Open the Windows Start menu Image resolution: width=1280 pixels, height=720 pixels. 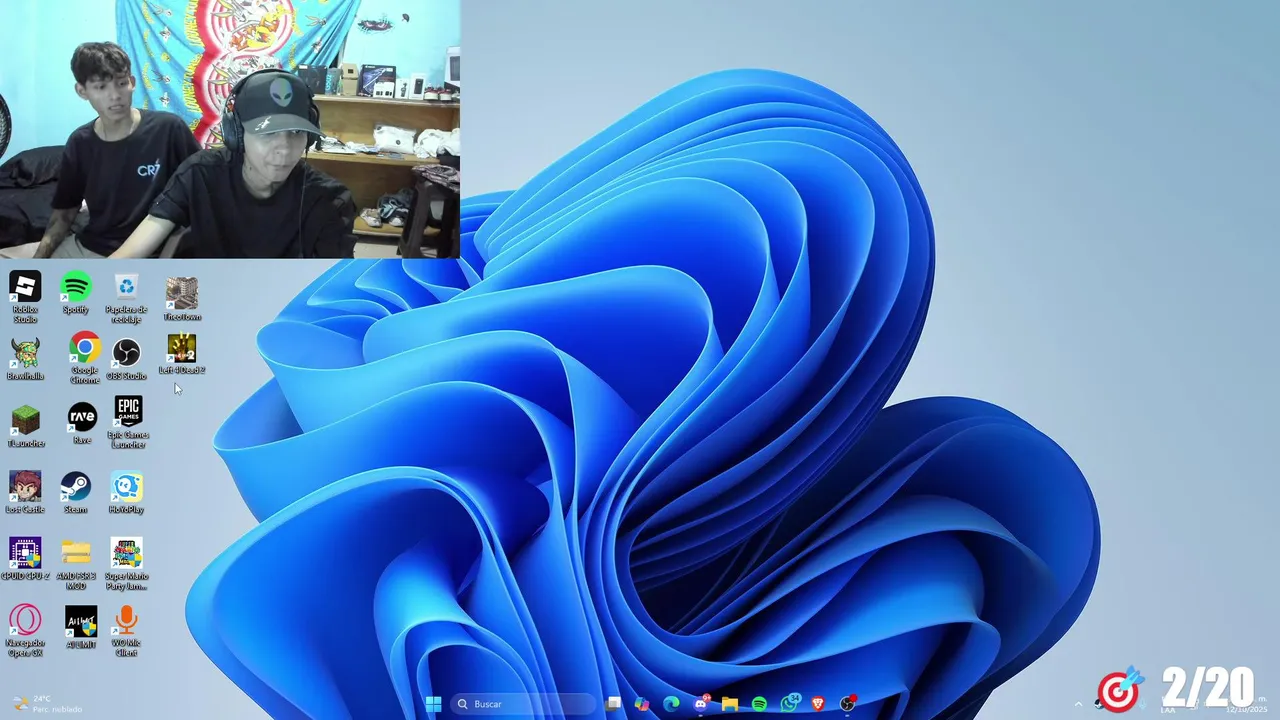click(433, 704)
